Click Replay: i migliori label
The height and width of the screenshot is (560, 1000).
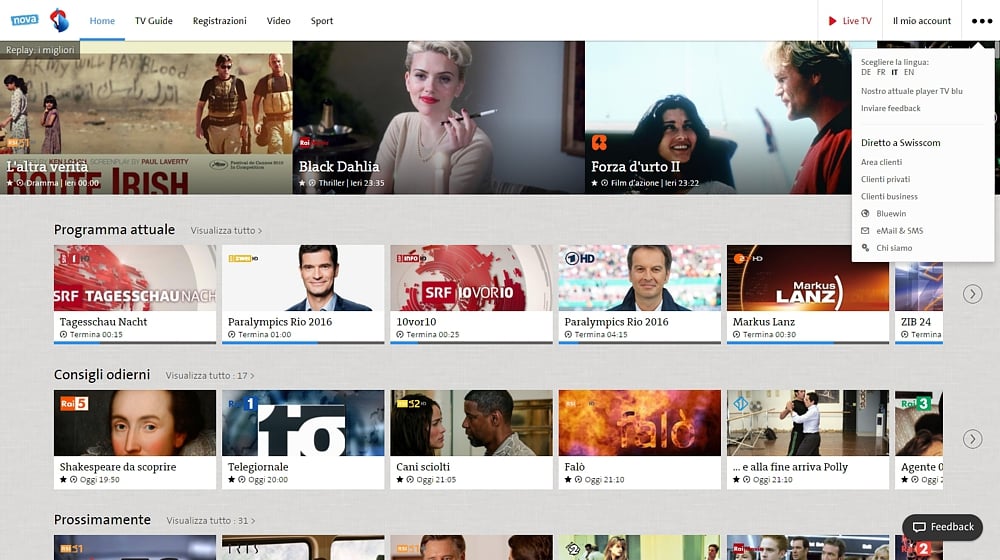tap(40, 50)
